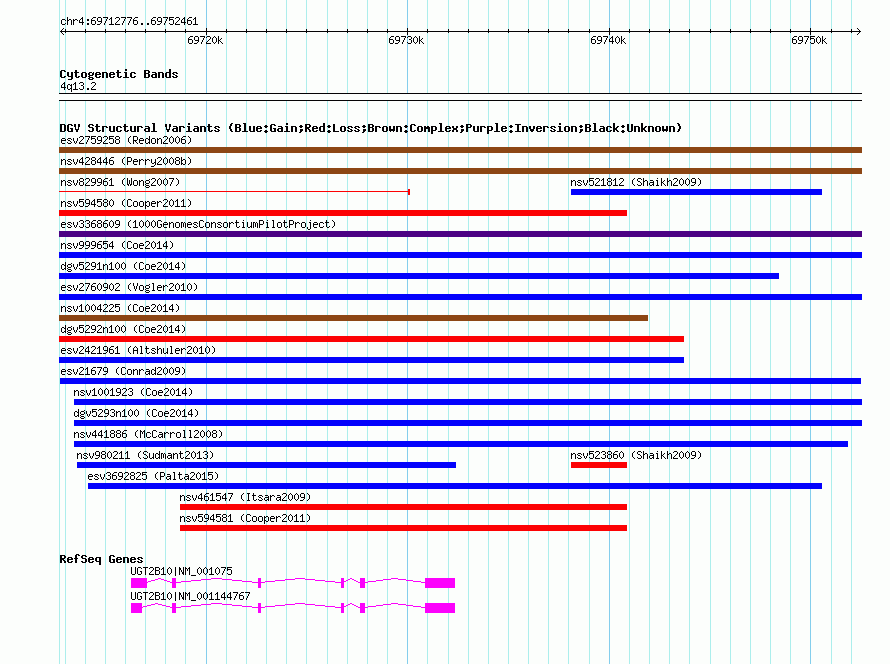This screenshot has height=664, width=890.
Task: Select the last exon block of NM_001075
Action: tap(440, 583)
